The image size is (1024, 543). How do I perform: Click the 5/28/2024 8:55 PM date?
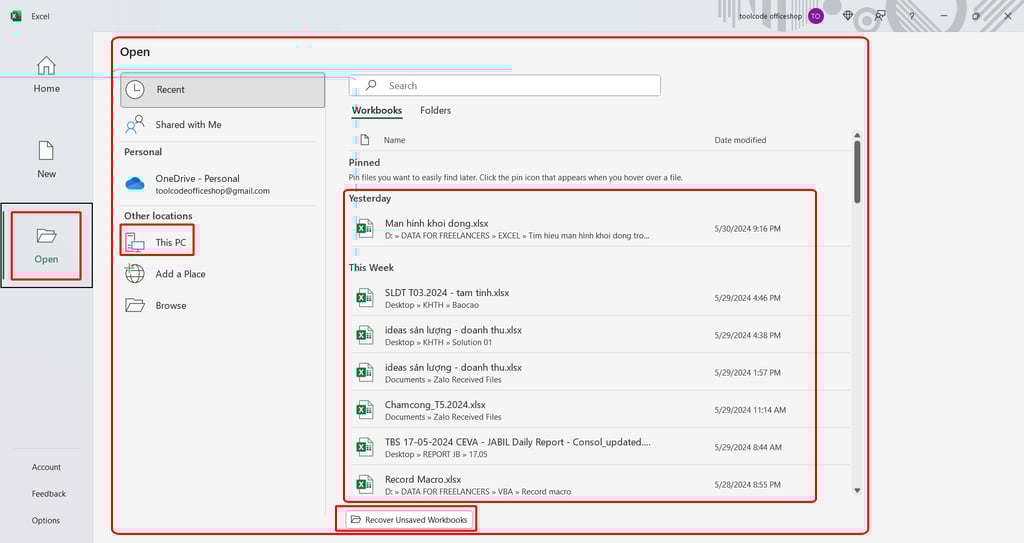(x=747, y=484)
